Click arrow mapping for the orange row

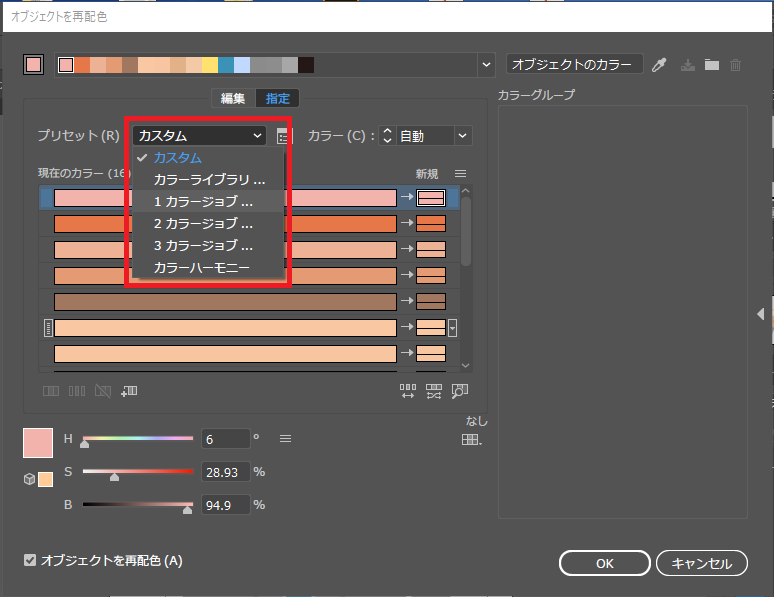click(407, 223)
